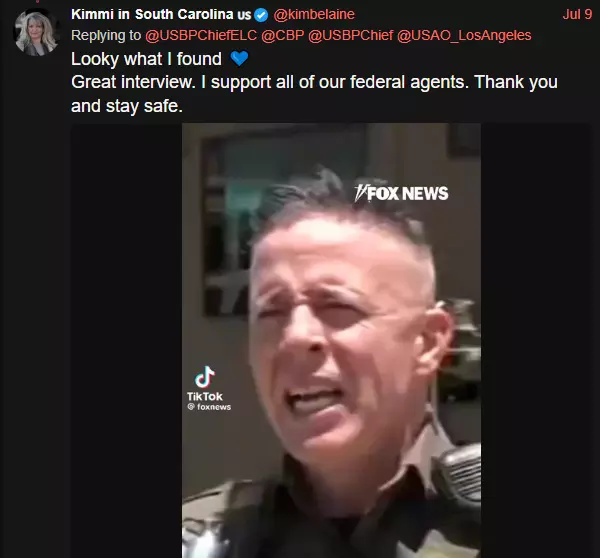Click the blue heart emoji
Screen dimensions: 600x558
point(240,59)
